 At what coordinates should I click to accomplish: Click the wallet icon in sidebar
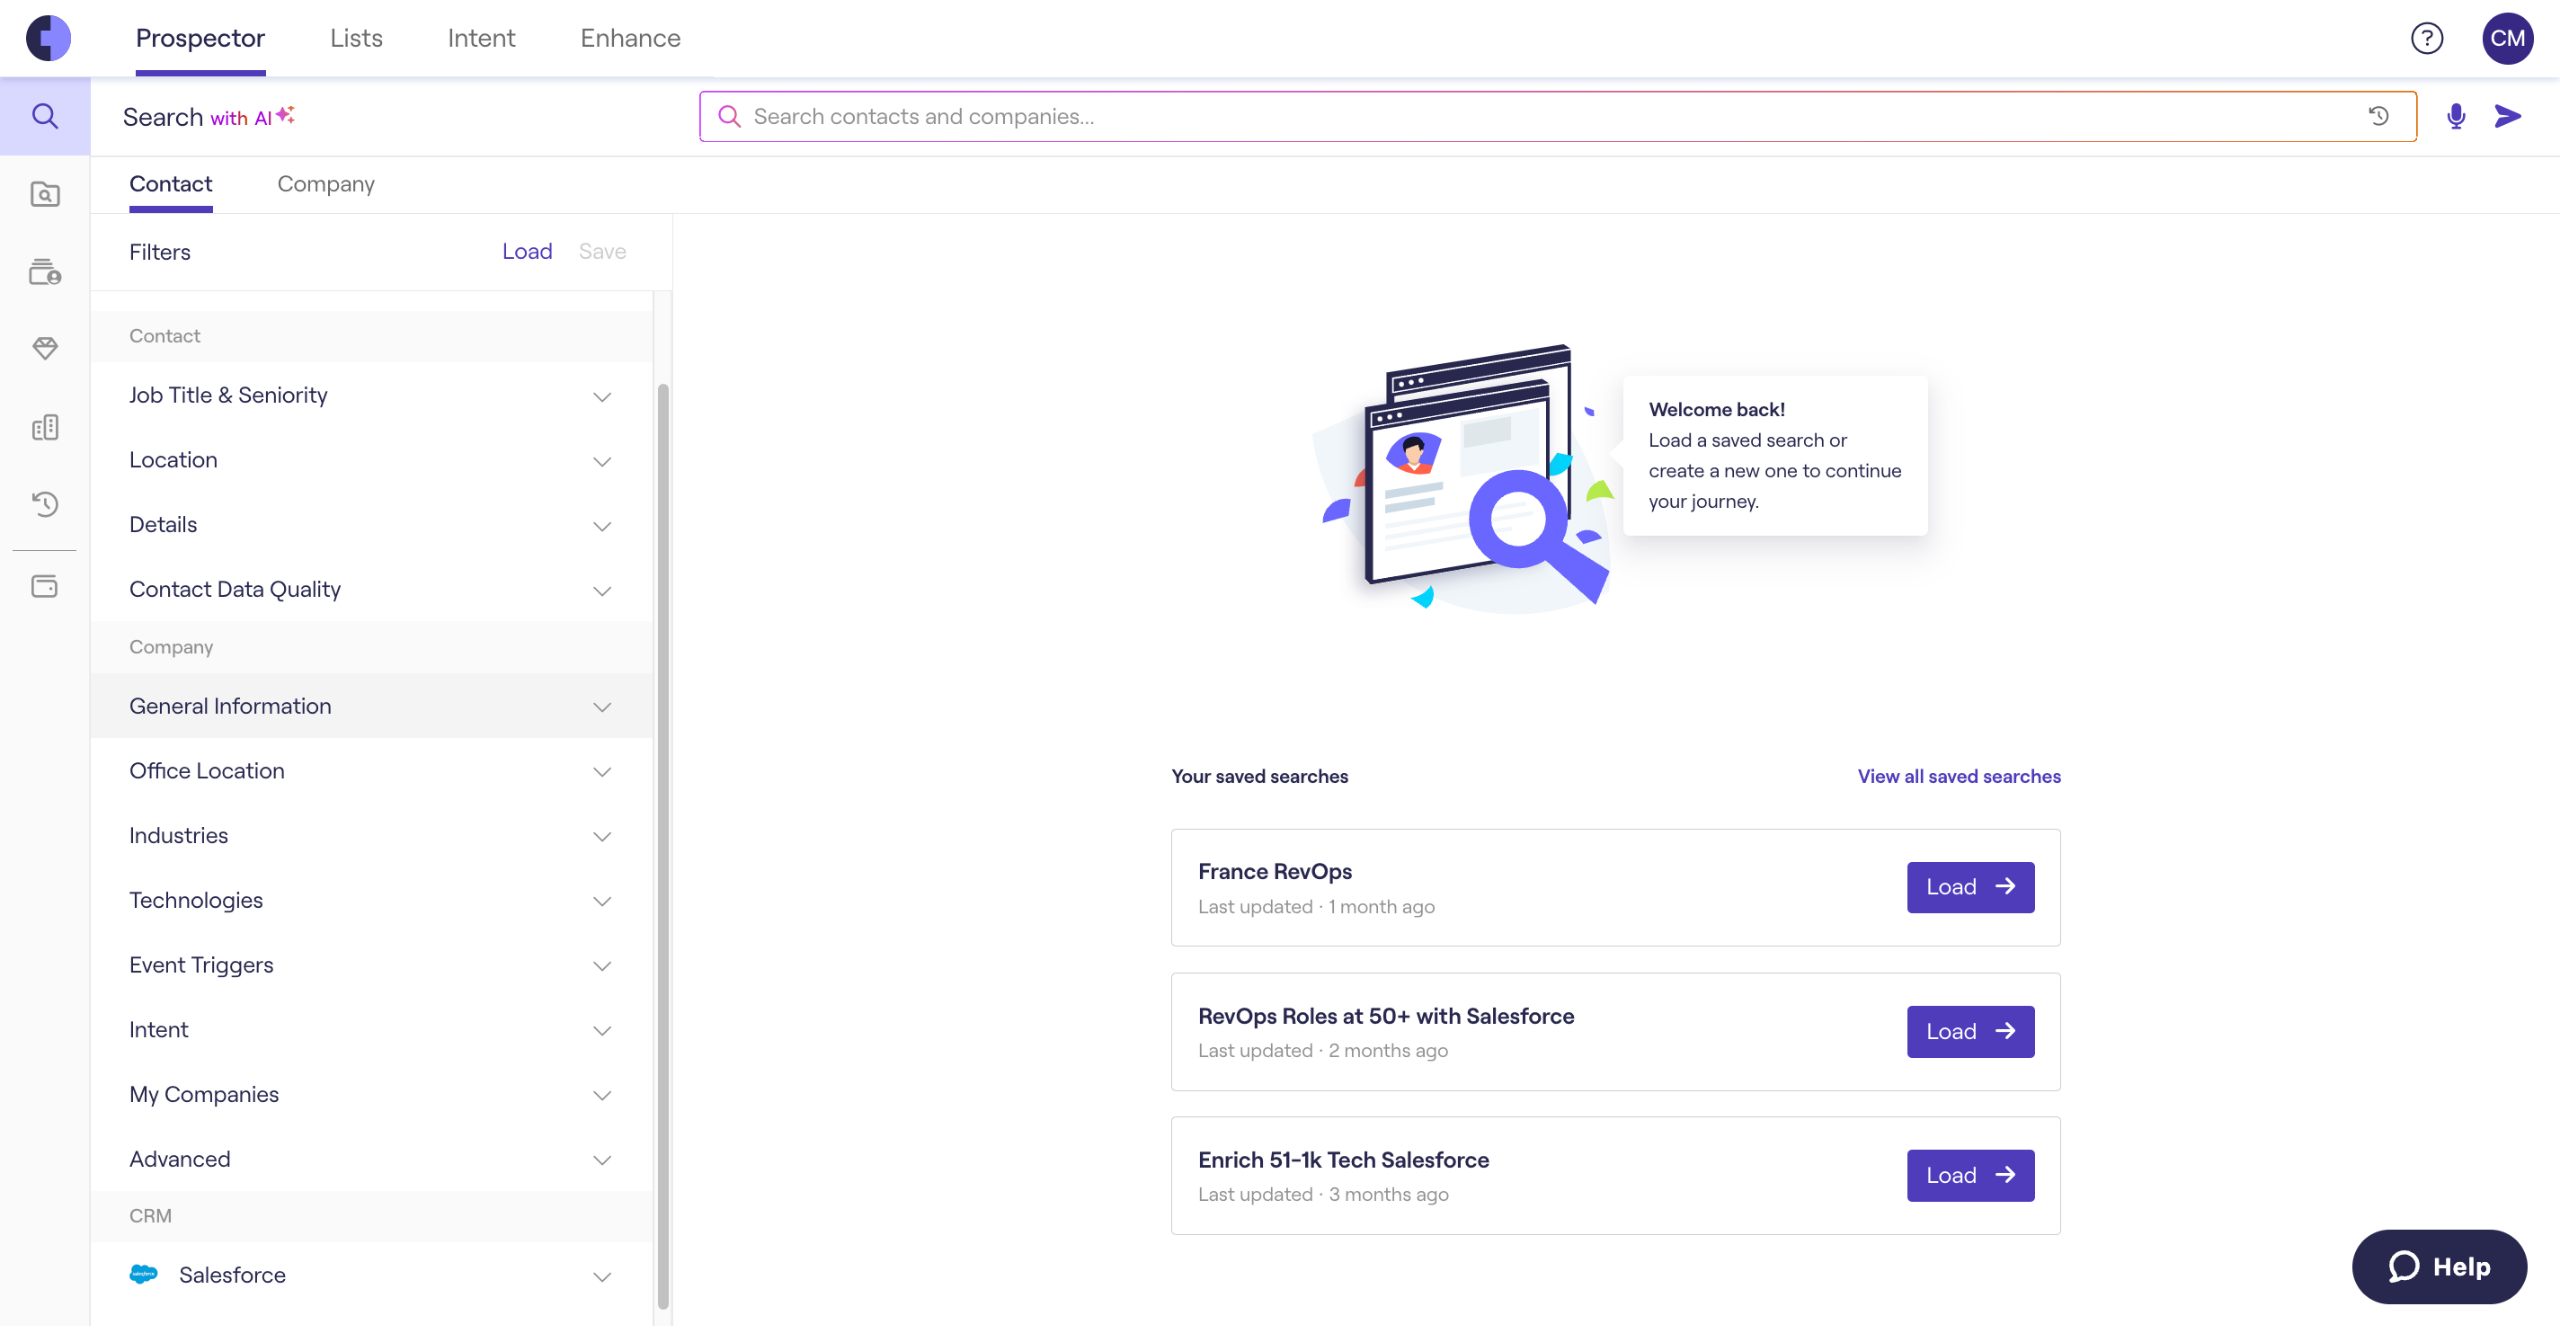(45, 586)
